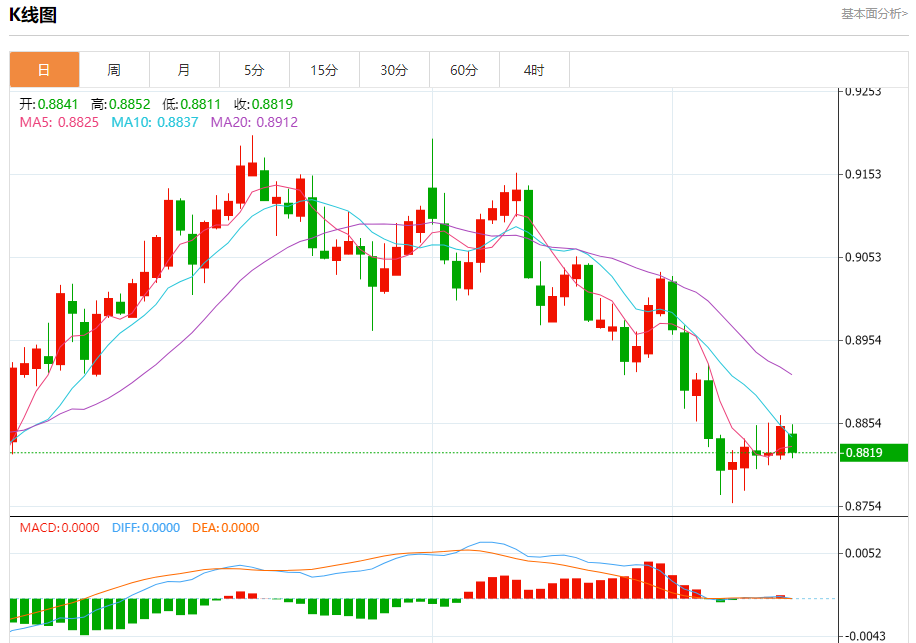Switch to the 周 weekly tab

click(x=114, y=70)
